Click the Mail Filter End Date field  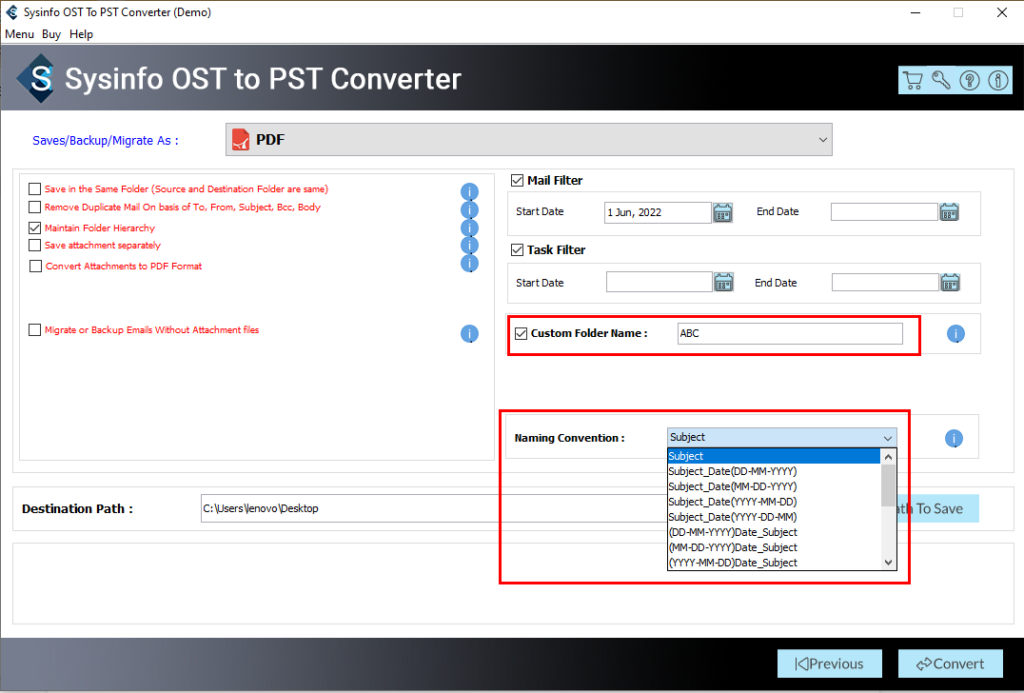pyautogui.click(x=884, y=212)
